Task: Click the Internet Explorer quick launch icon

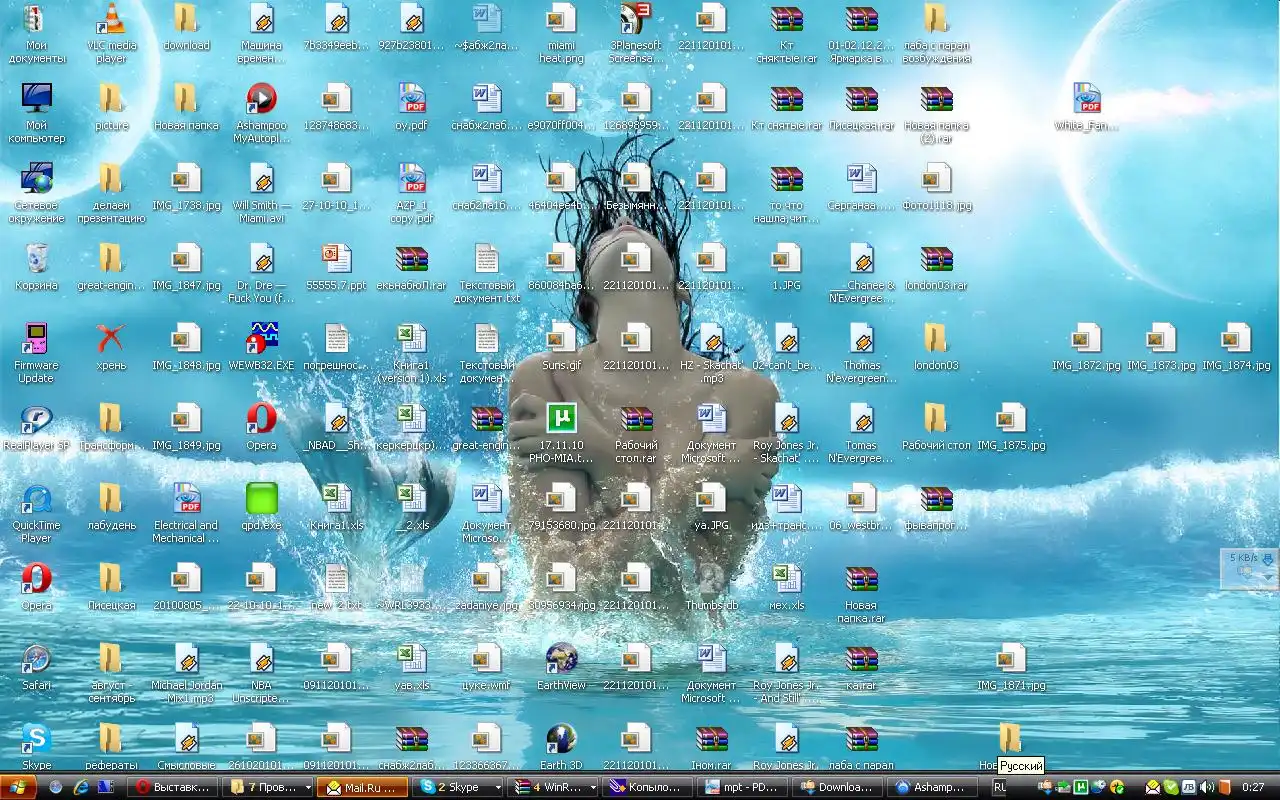Action: [80, 787]
